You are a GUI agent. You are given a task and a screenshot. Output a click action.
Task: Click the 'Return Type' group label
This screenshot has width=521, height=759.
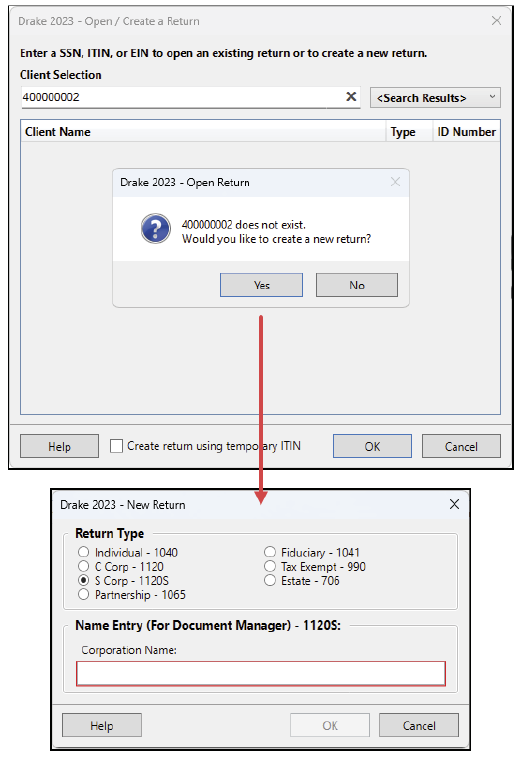coord(109,533)
